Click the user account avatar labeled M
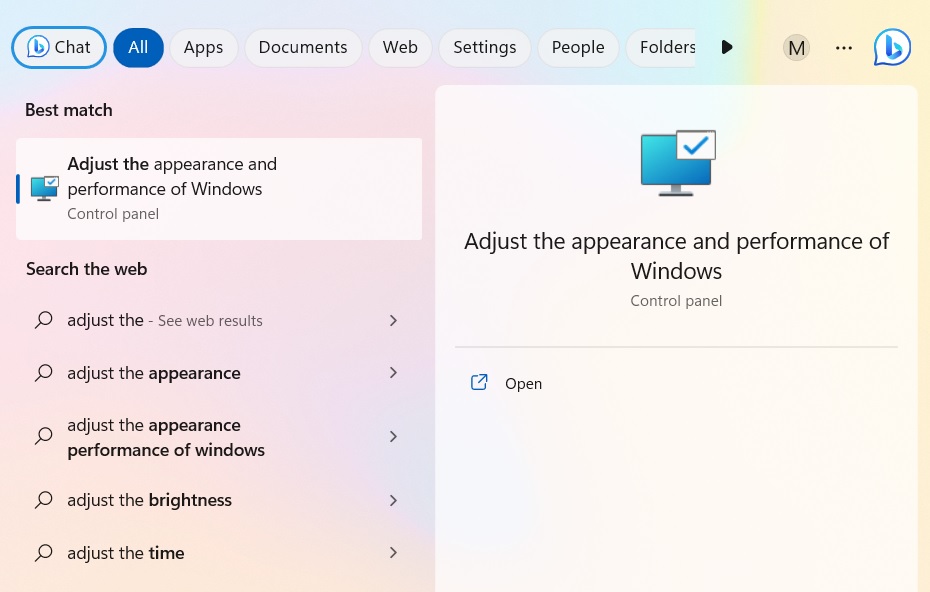The height and width of the screenshot is (592, 930). [796, 47]
